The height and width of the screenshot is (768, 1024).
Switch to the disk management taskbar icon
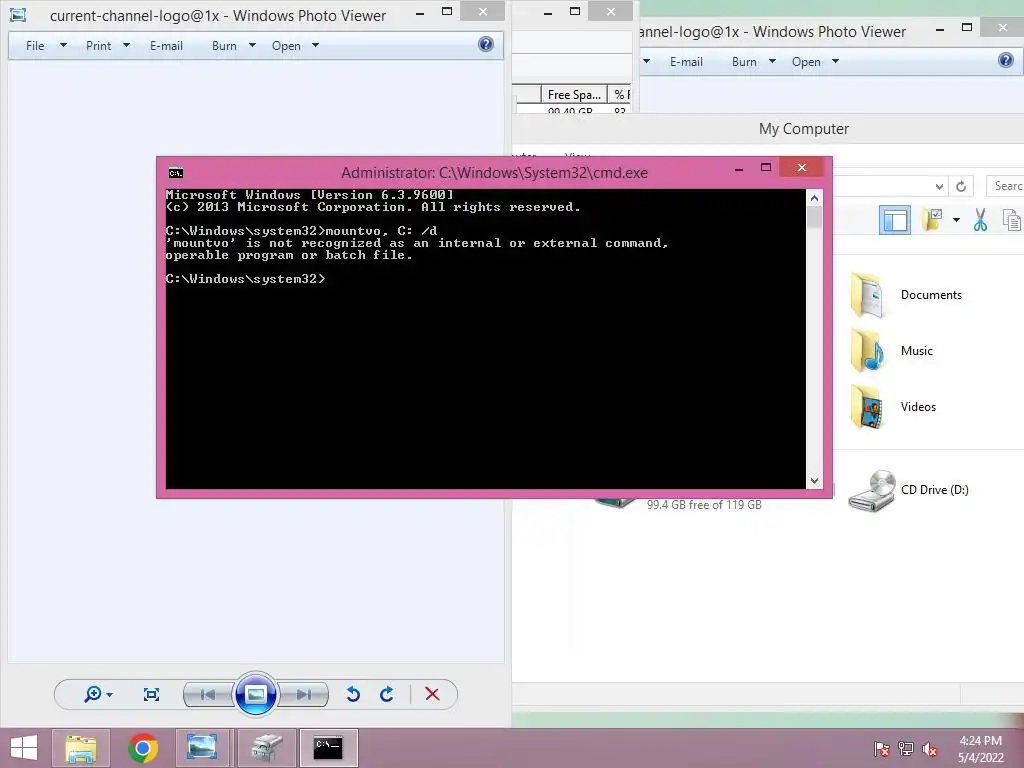click(266, 748)
